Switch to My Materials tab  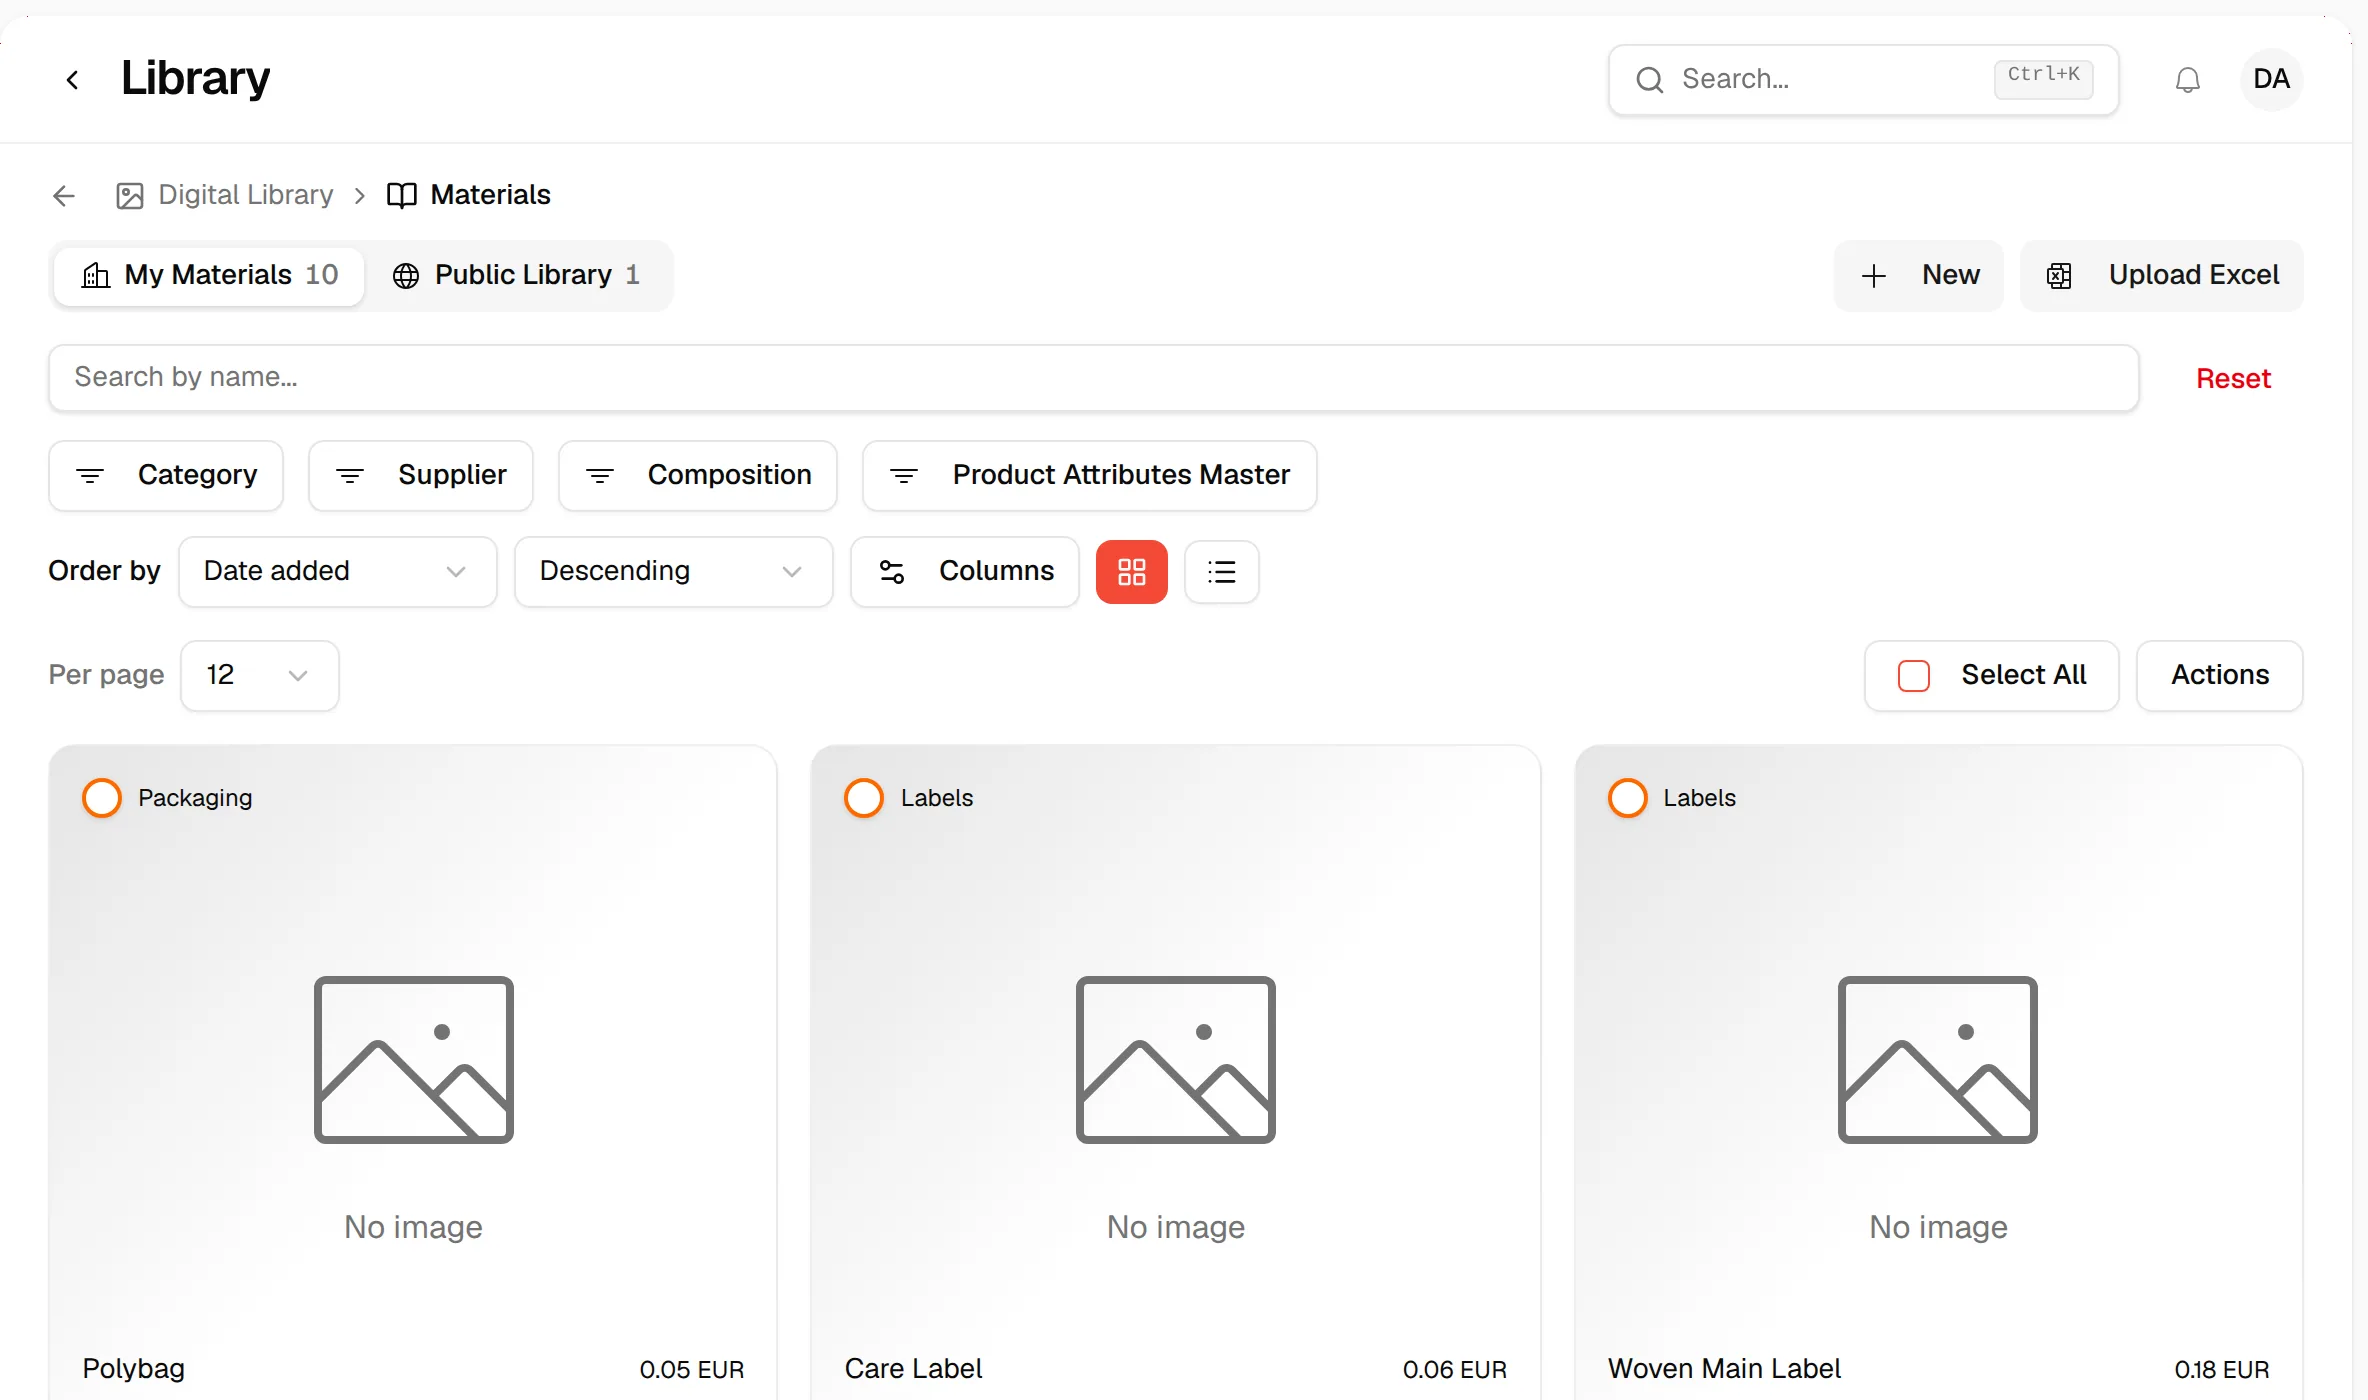coord(209,276)
